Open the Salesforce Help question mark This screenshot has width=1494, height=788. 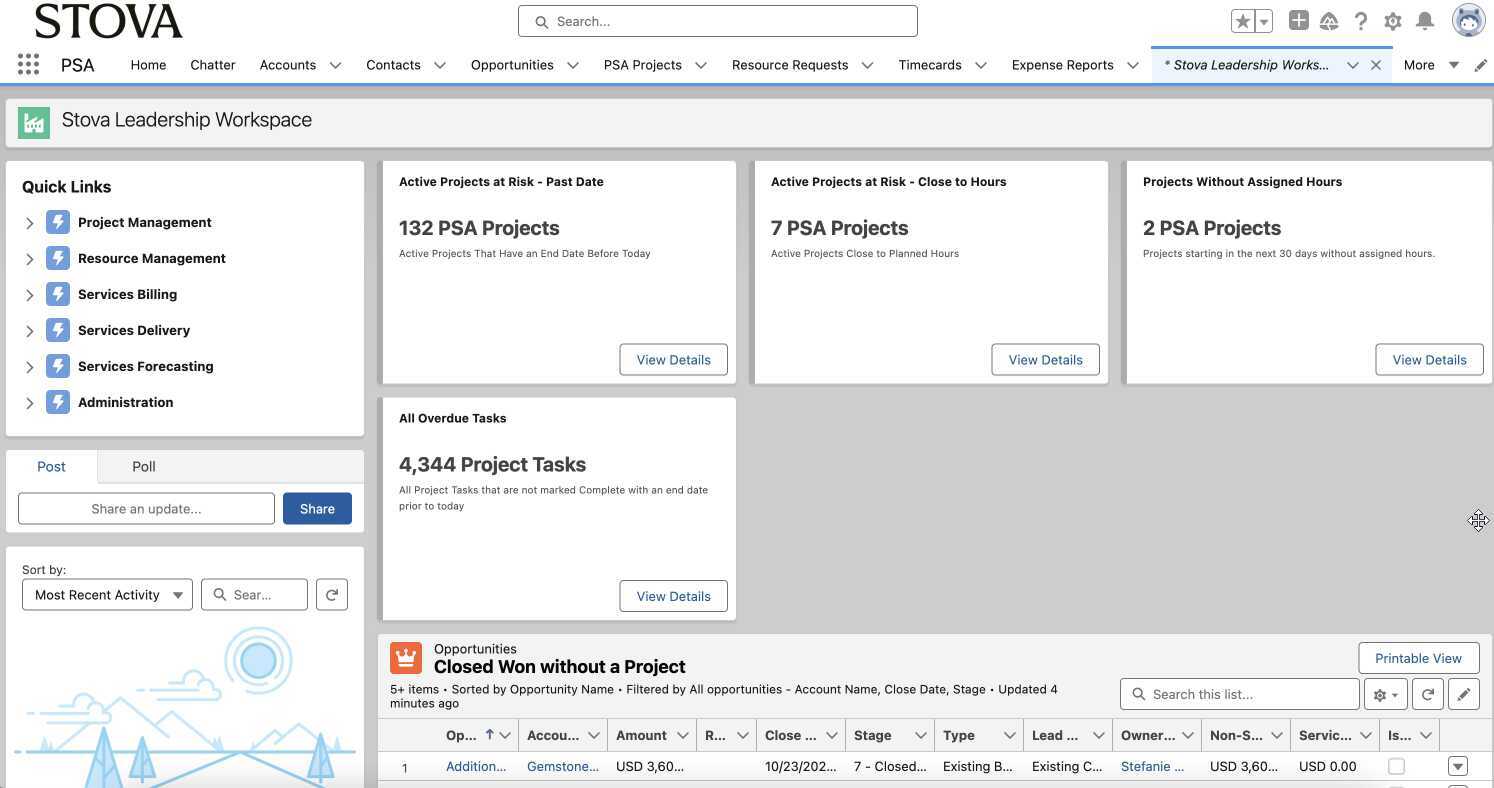[x=1361, y=21]
